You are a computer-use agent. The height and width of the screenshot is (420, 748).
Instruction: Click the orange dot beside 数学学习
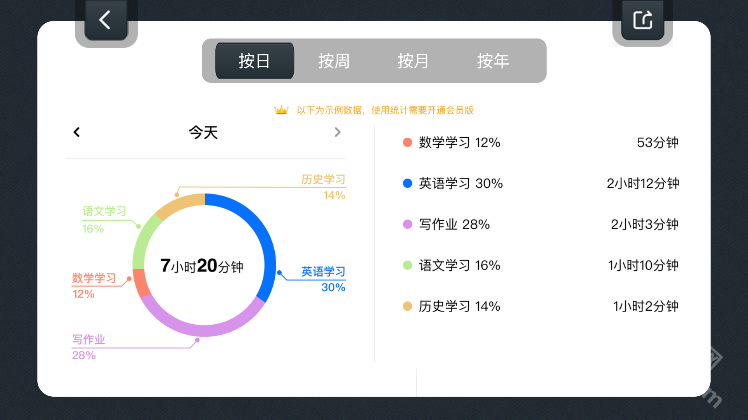(x=407, y=142)
